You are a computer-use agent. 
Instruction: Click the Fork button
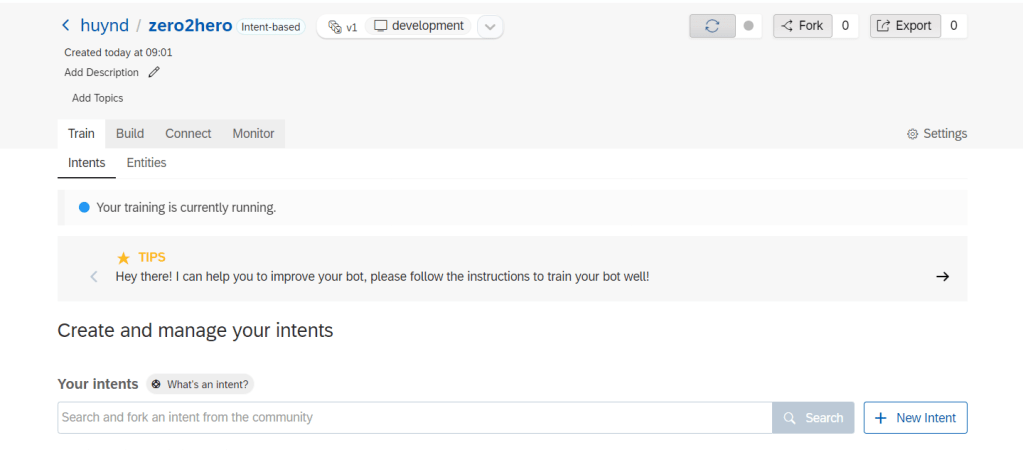tap(802, 26)
